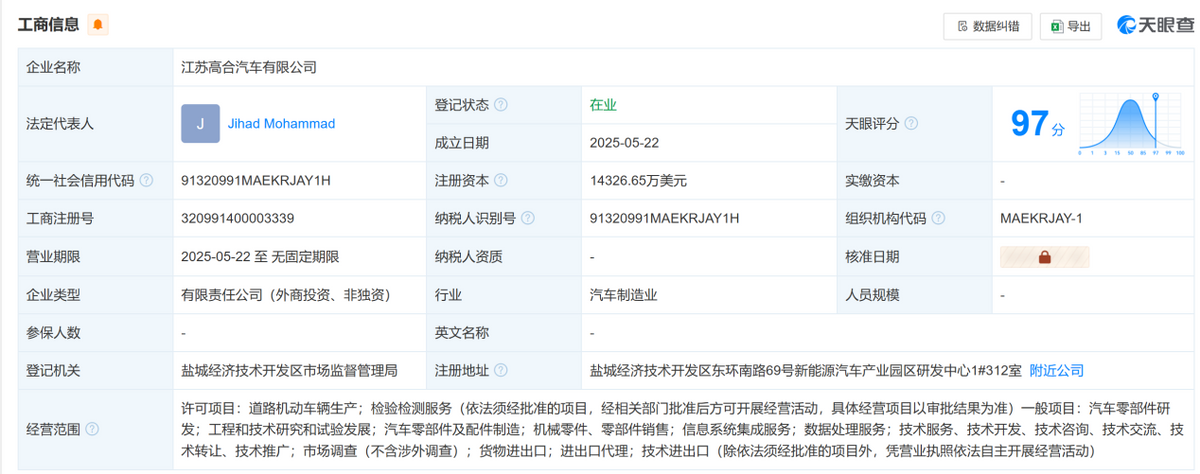Click the 工商注册号 field label
Viewport: 1200px width, 474px height.
click(x=60, y=218)
